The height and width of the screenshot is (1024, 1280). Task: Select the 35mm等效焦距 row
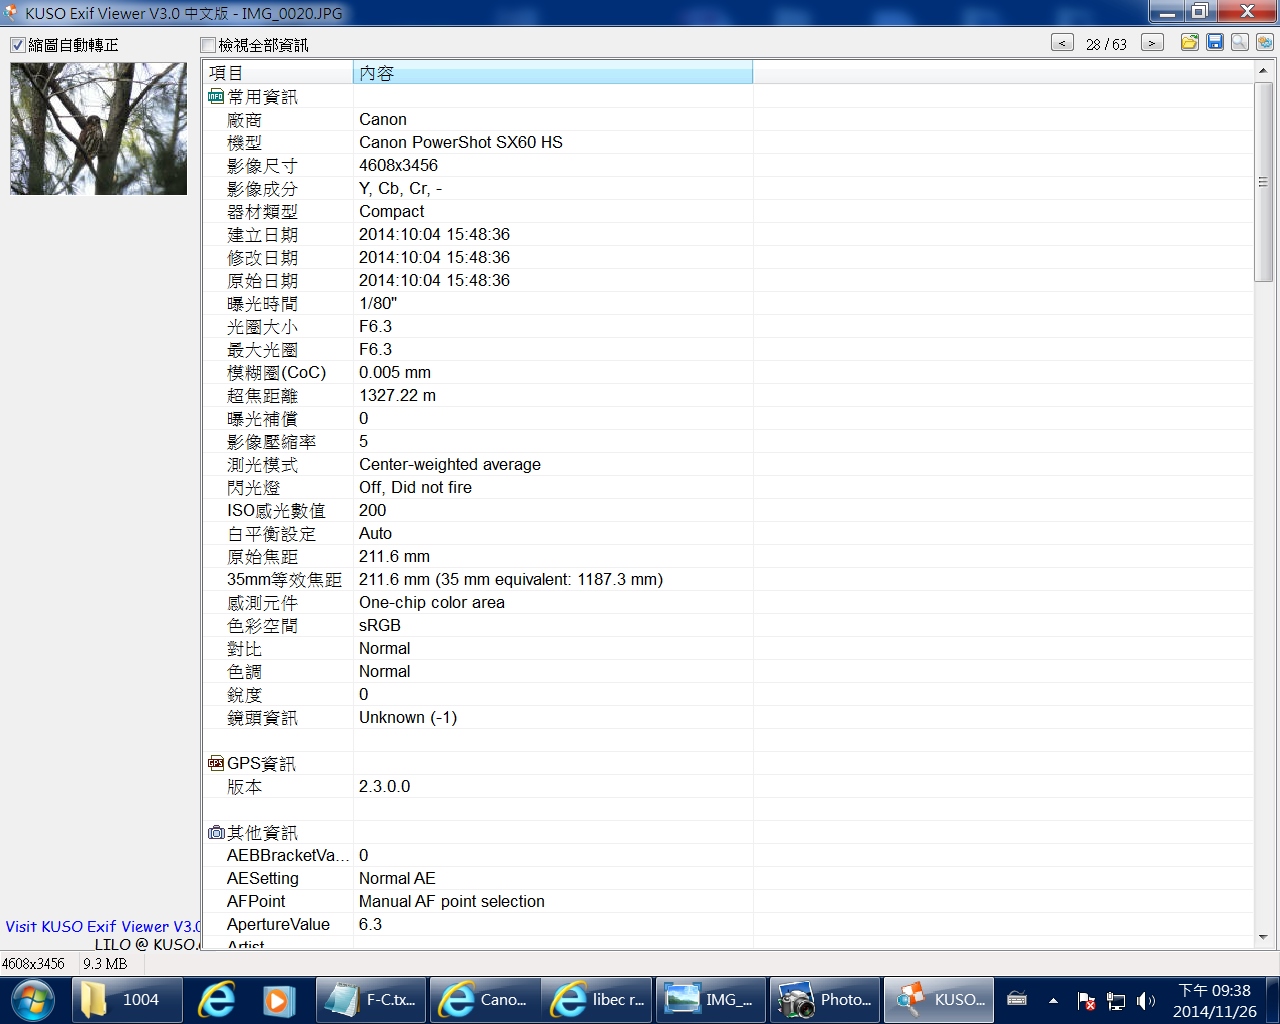(728, 580)
